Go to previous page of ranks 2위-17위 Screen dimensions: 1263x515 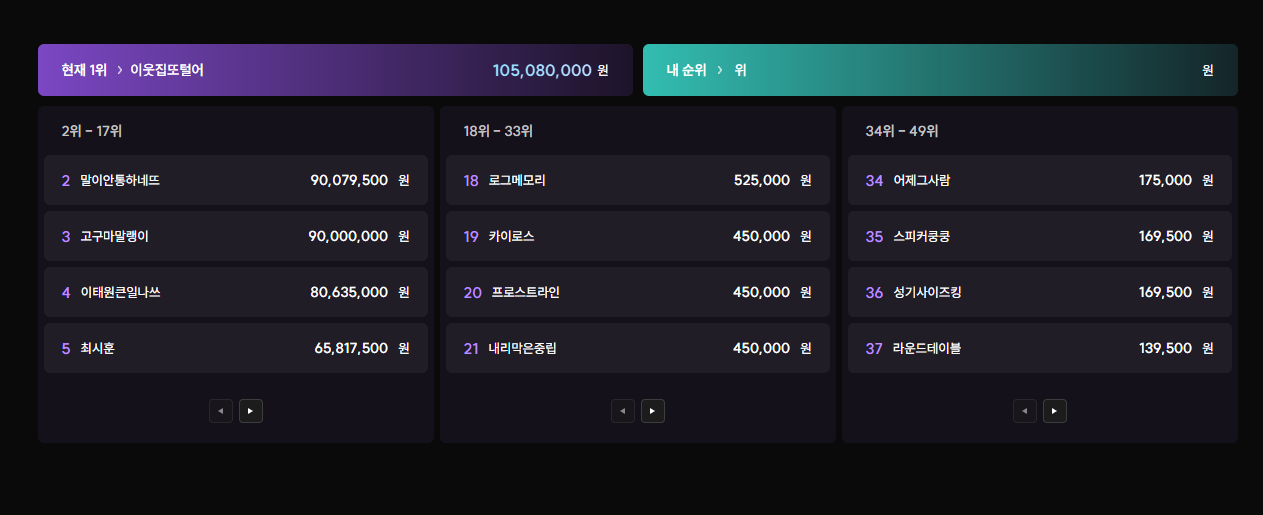point(221,411)
